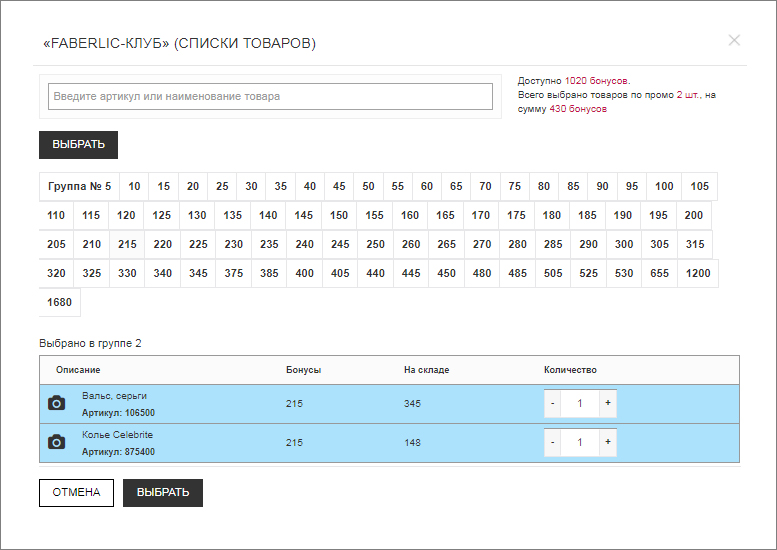Viewport: 777px width, 550px height.
Task: Select bonus group 655
Action: pyautogui.click(x=660, y=273)
